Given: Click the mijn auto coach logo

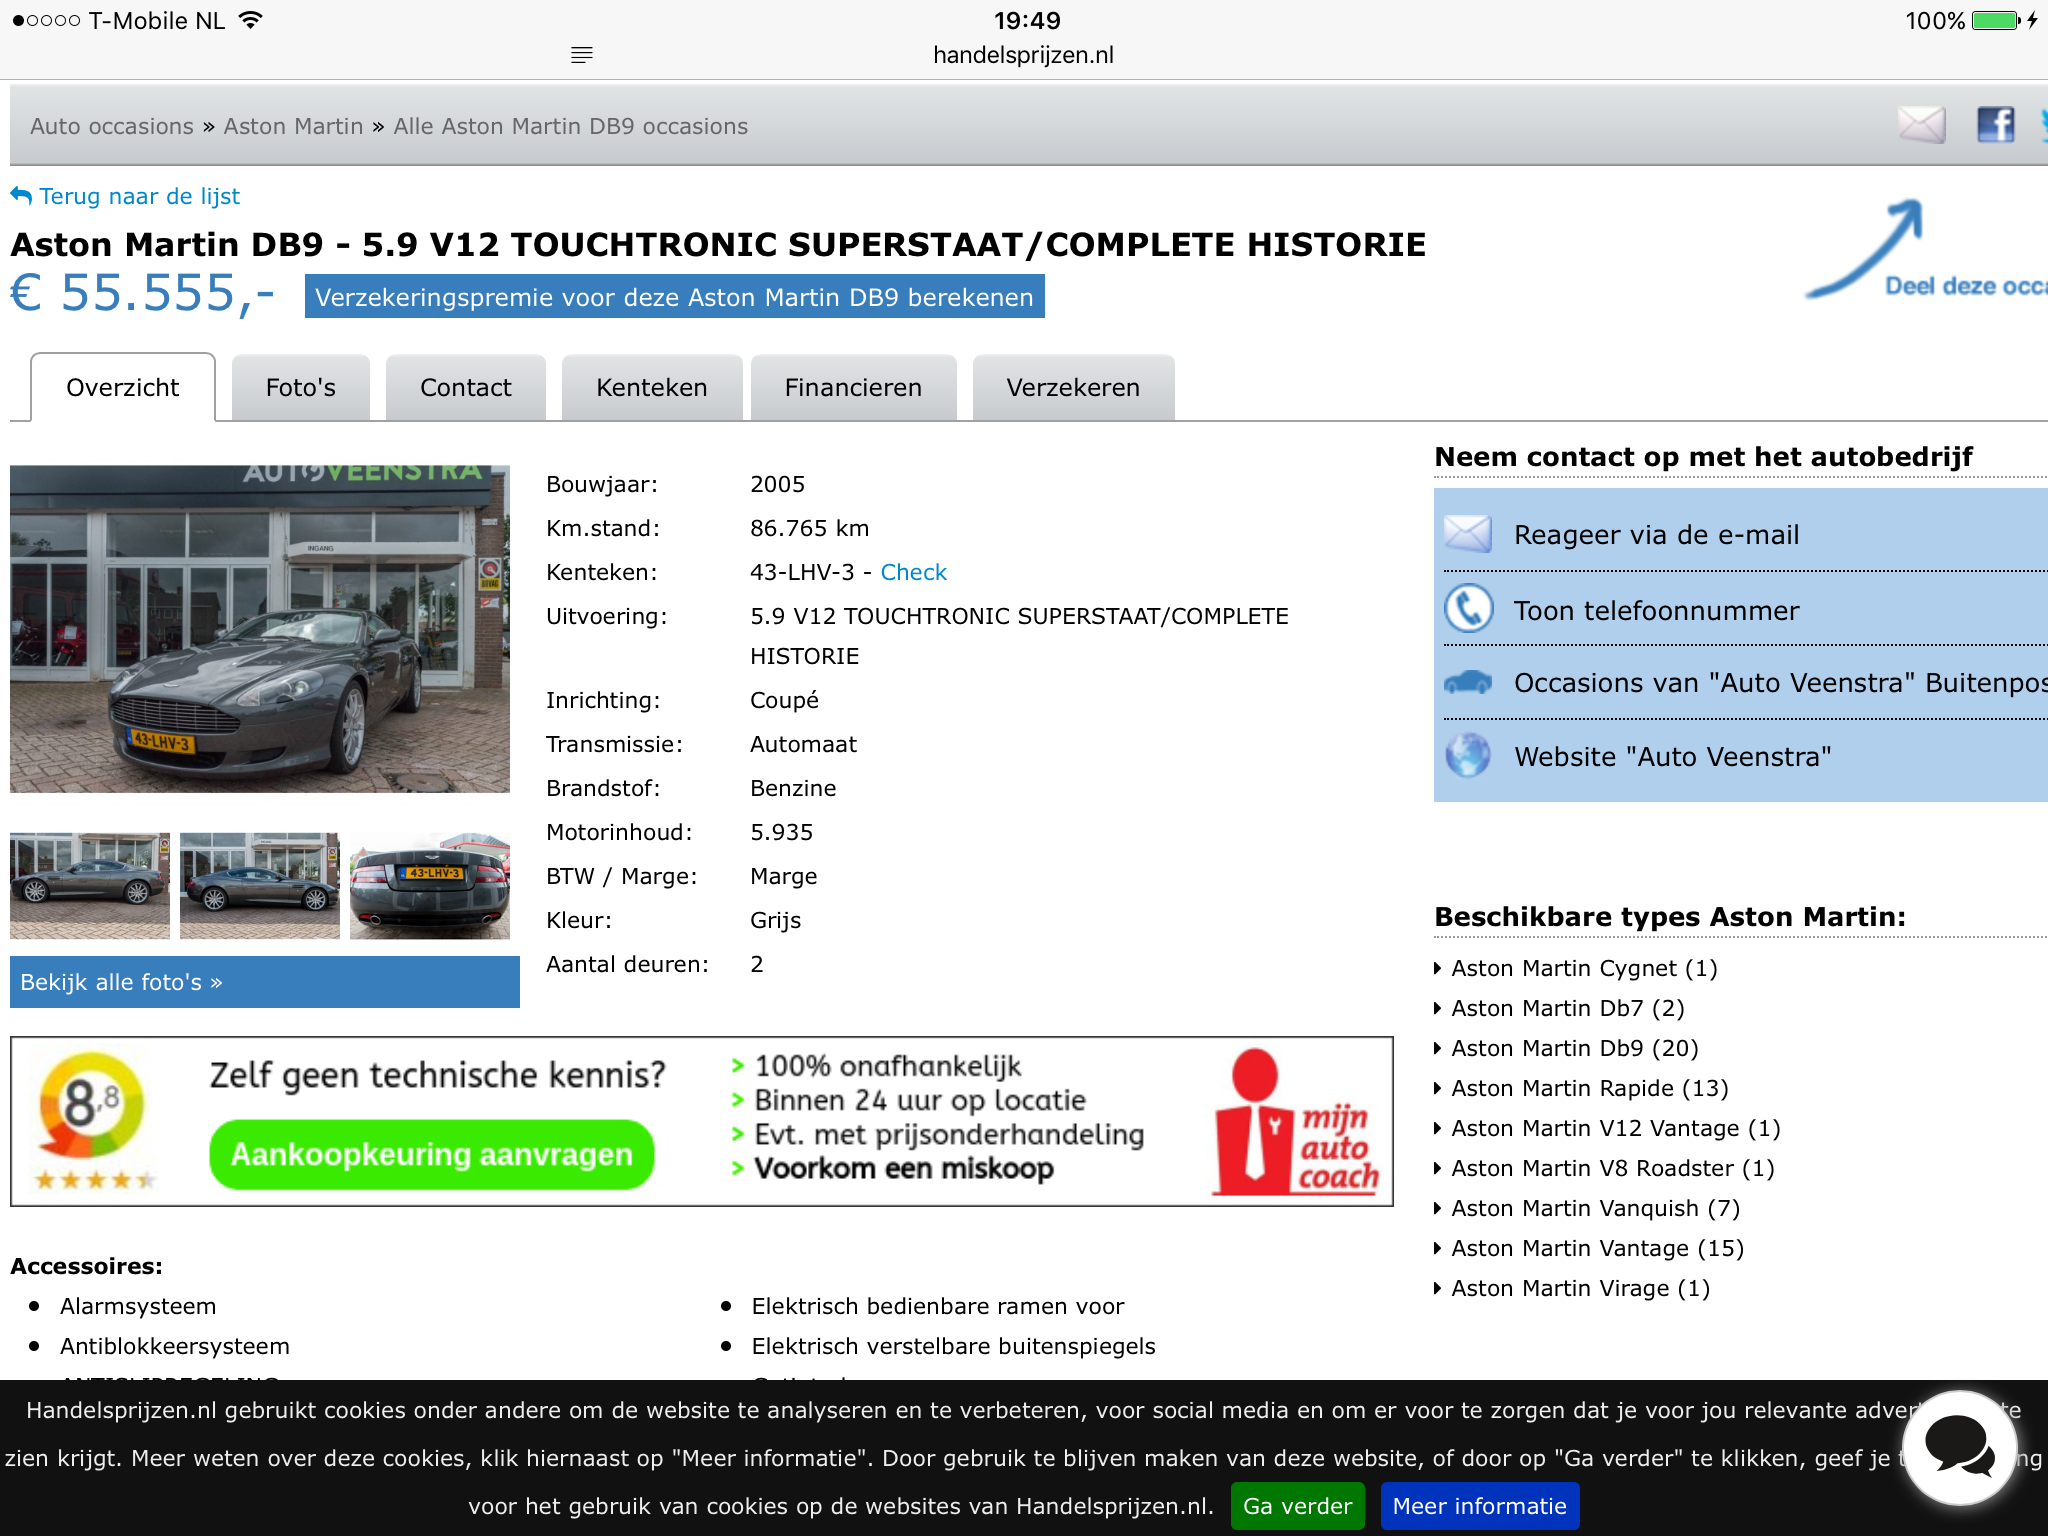Looking at the screenshot, I should click(x=1296, y=1122).
